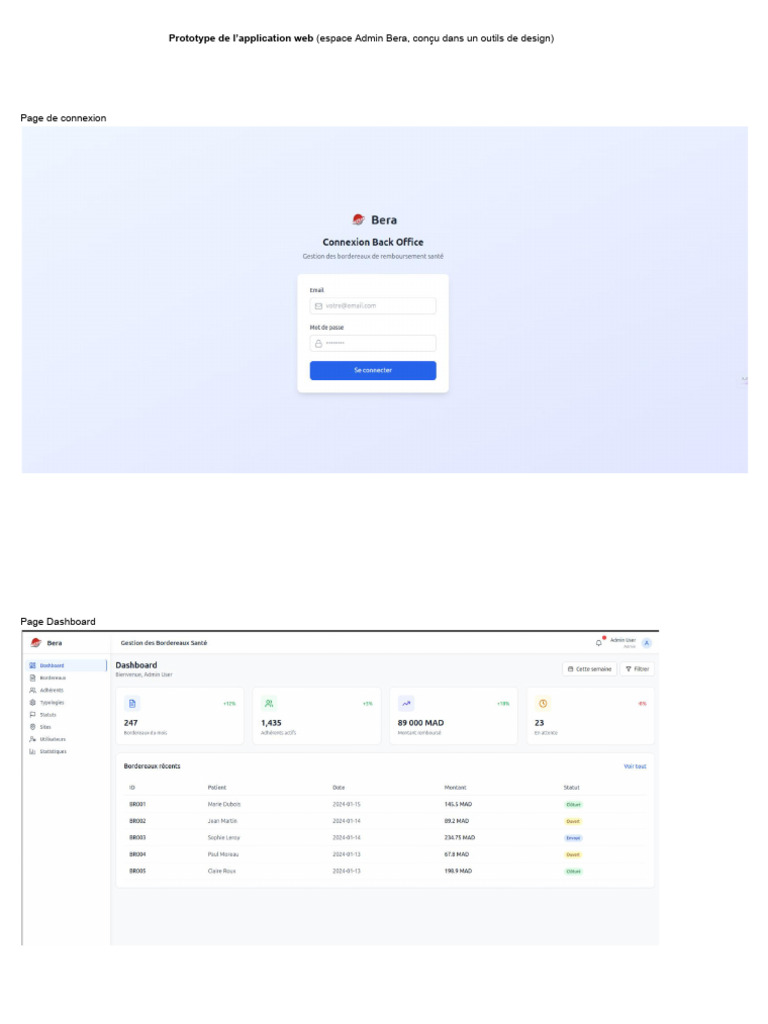
Task: Click the padlock icon in password field
Action: 319,344
